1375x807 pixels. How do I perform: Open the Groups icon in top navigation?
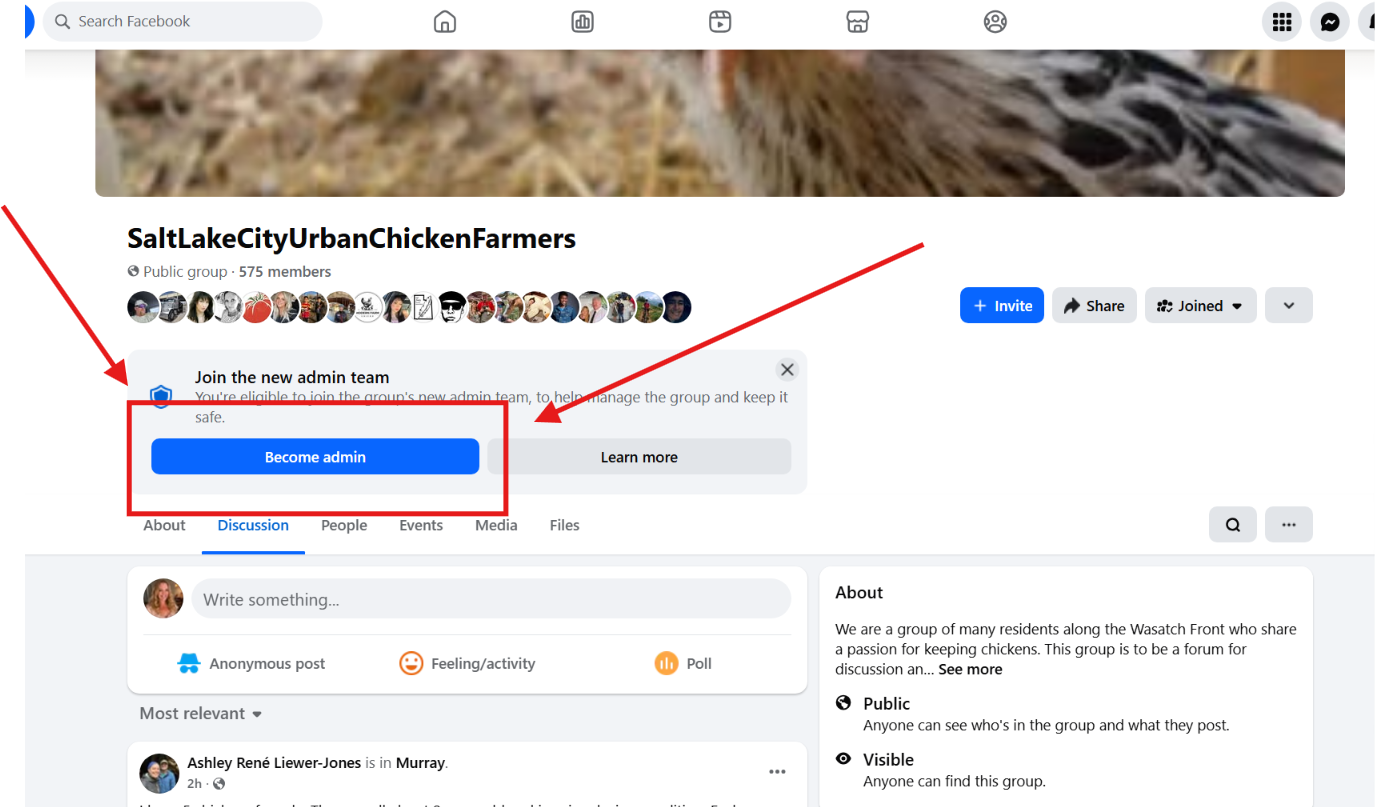[x=995, y=22]
